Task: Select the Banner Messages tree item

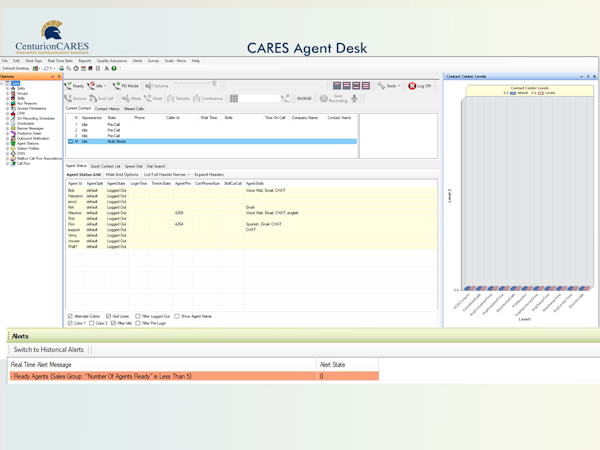Action: click(30, 128)
